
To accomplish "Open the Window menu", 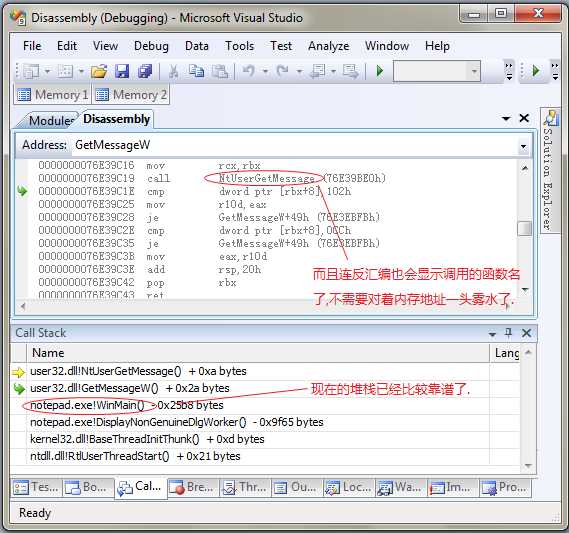I will click(387, 46).
